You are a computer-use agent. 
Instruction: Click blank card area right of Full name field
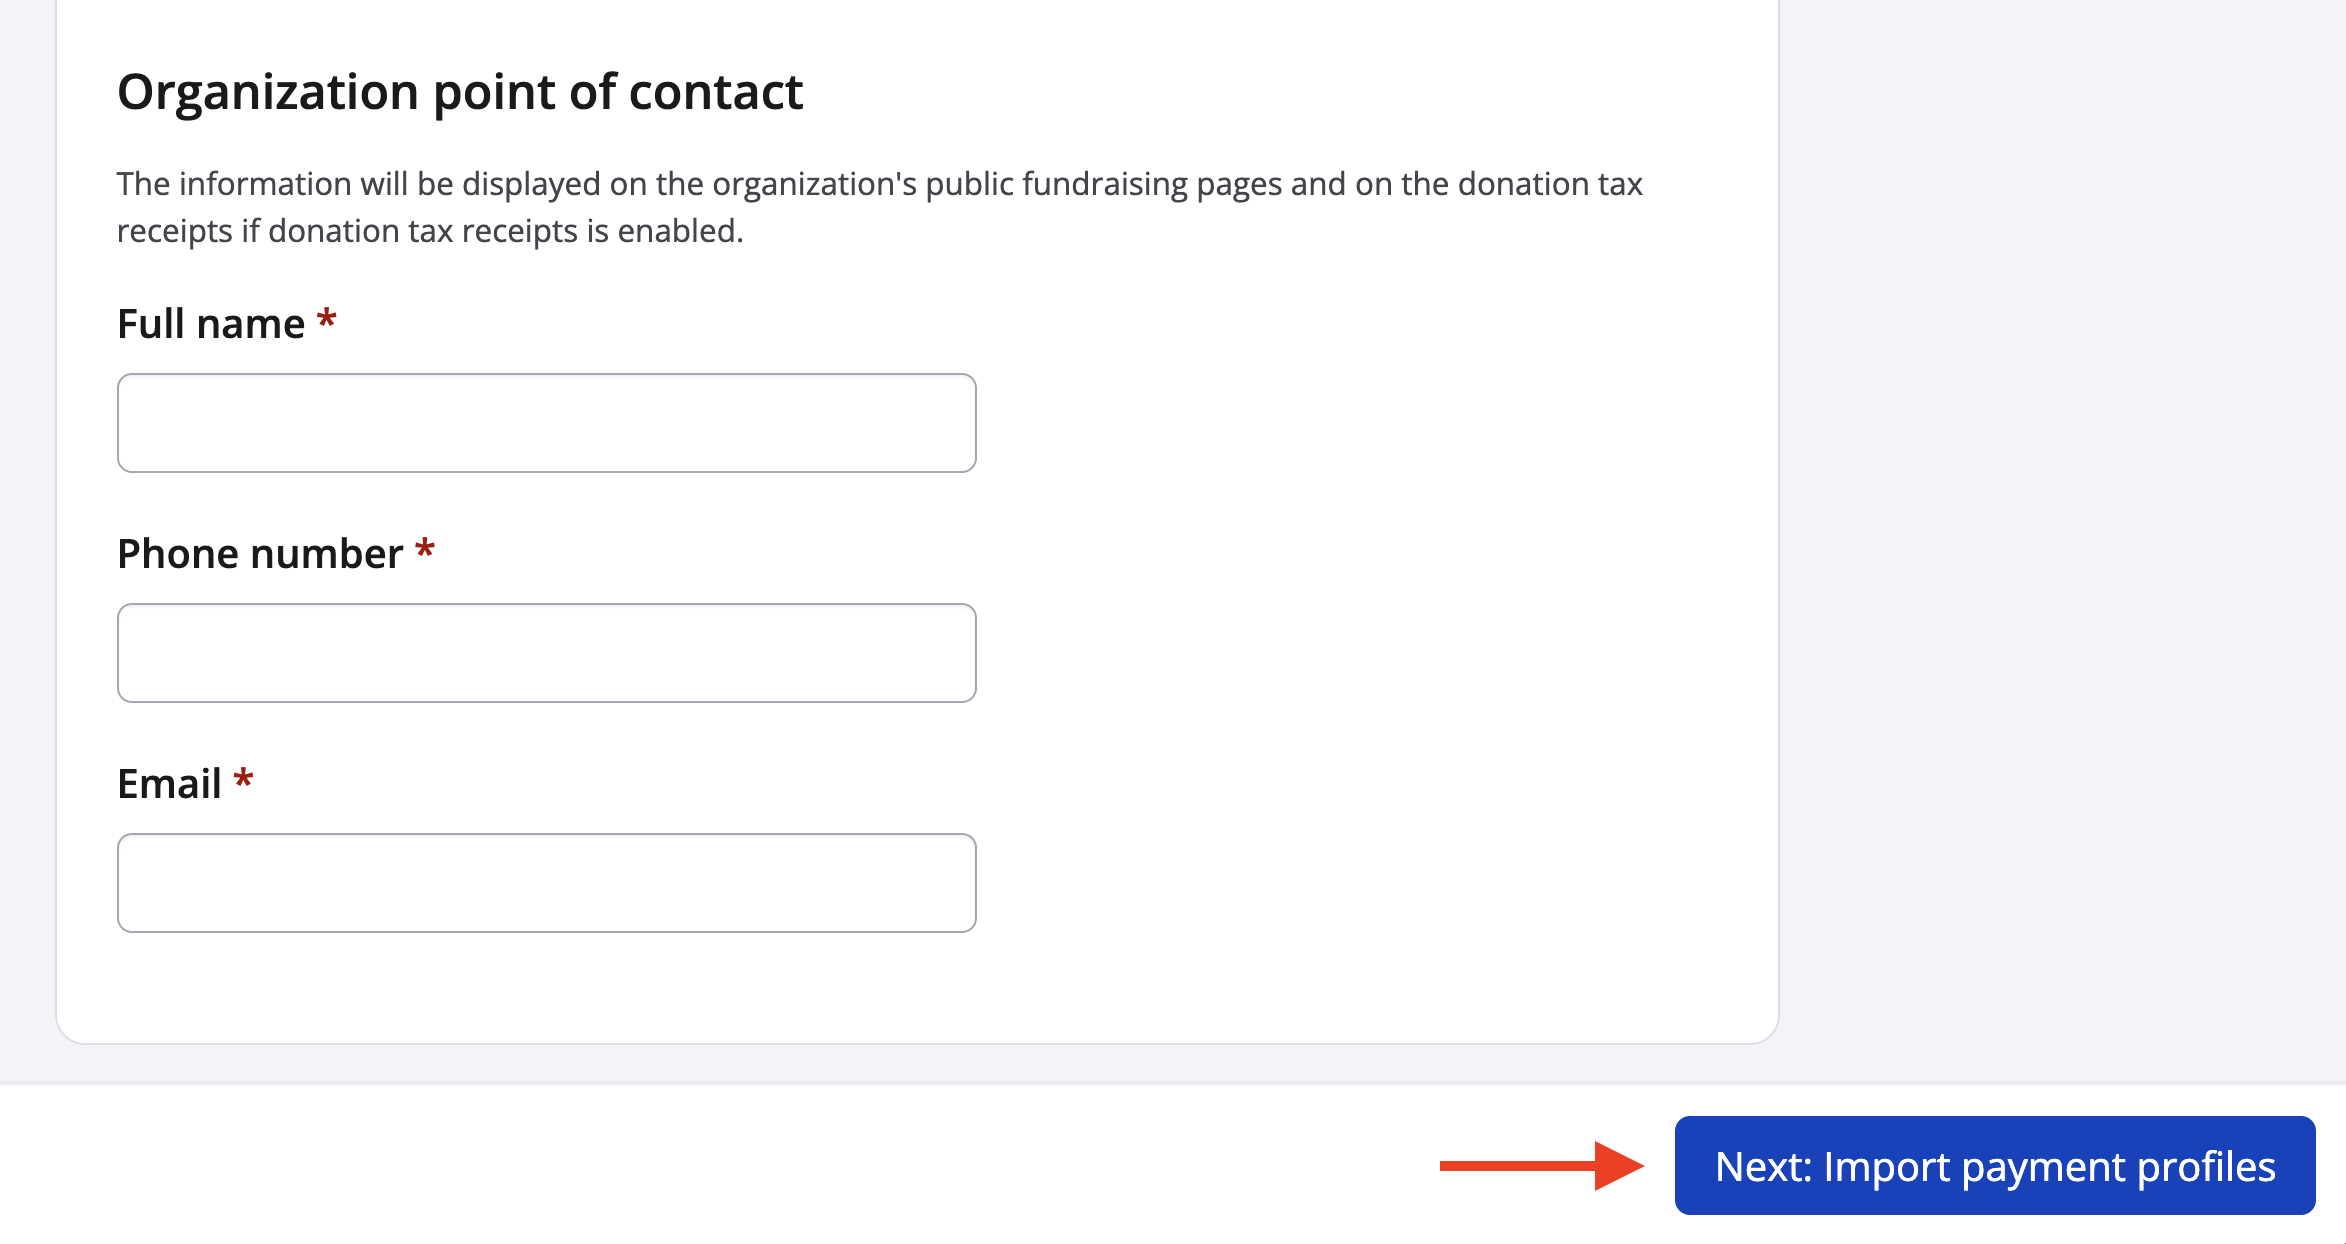(x=1370, y=423)
